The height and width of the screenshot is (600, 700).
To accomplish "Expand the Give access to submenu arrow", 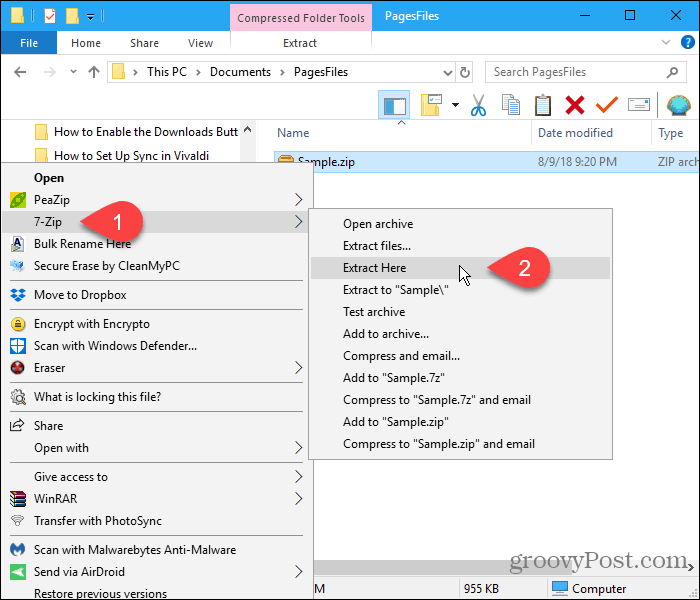I will 299,477.
